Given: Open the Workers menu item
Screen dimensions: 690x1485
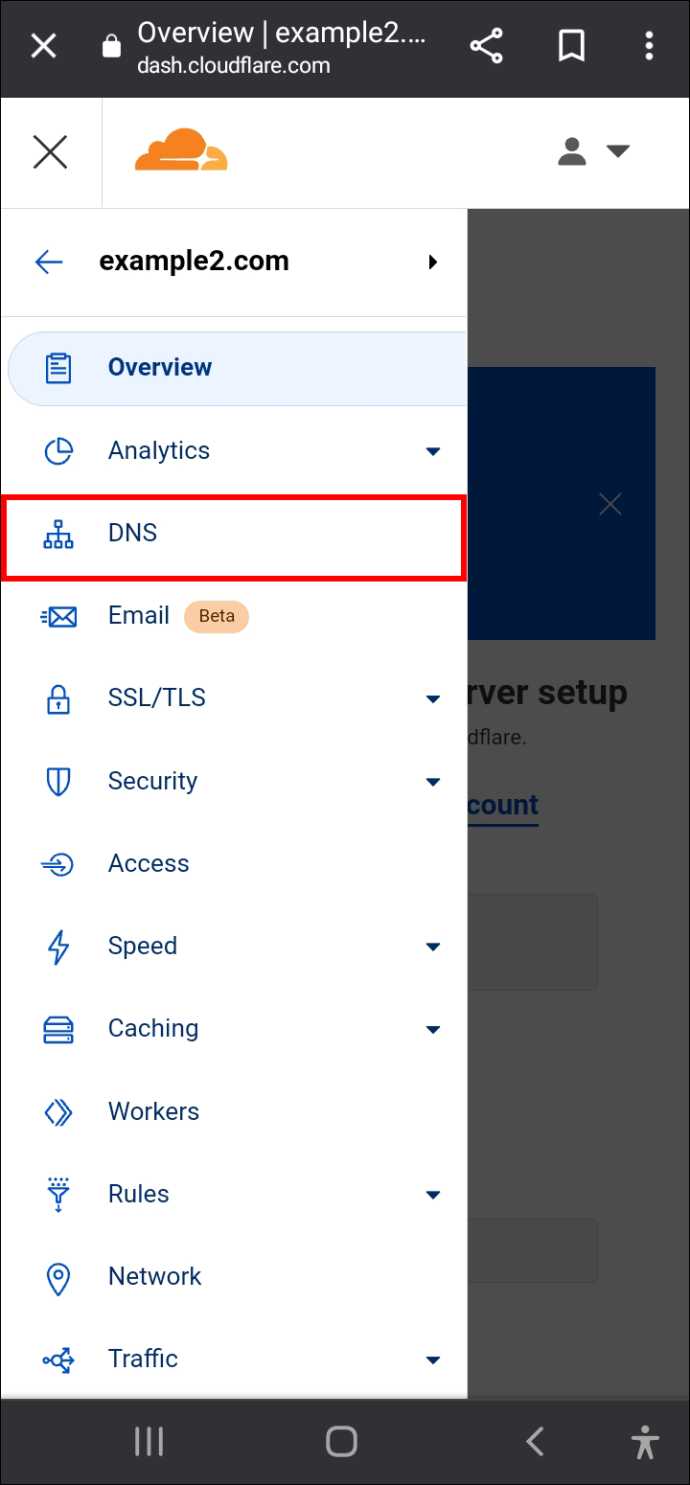Looking at the screenshot, I should click(x=234, y=1112).
